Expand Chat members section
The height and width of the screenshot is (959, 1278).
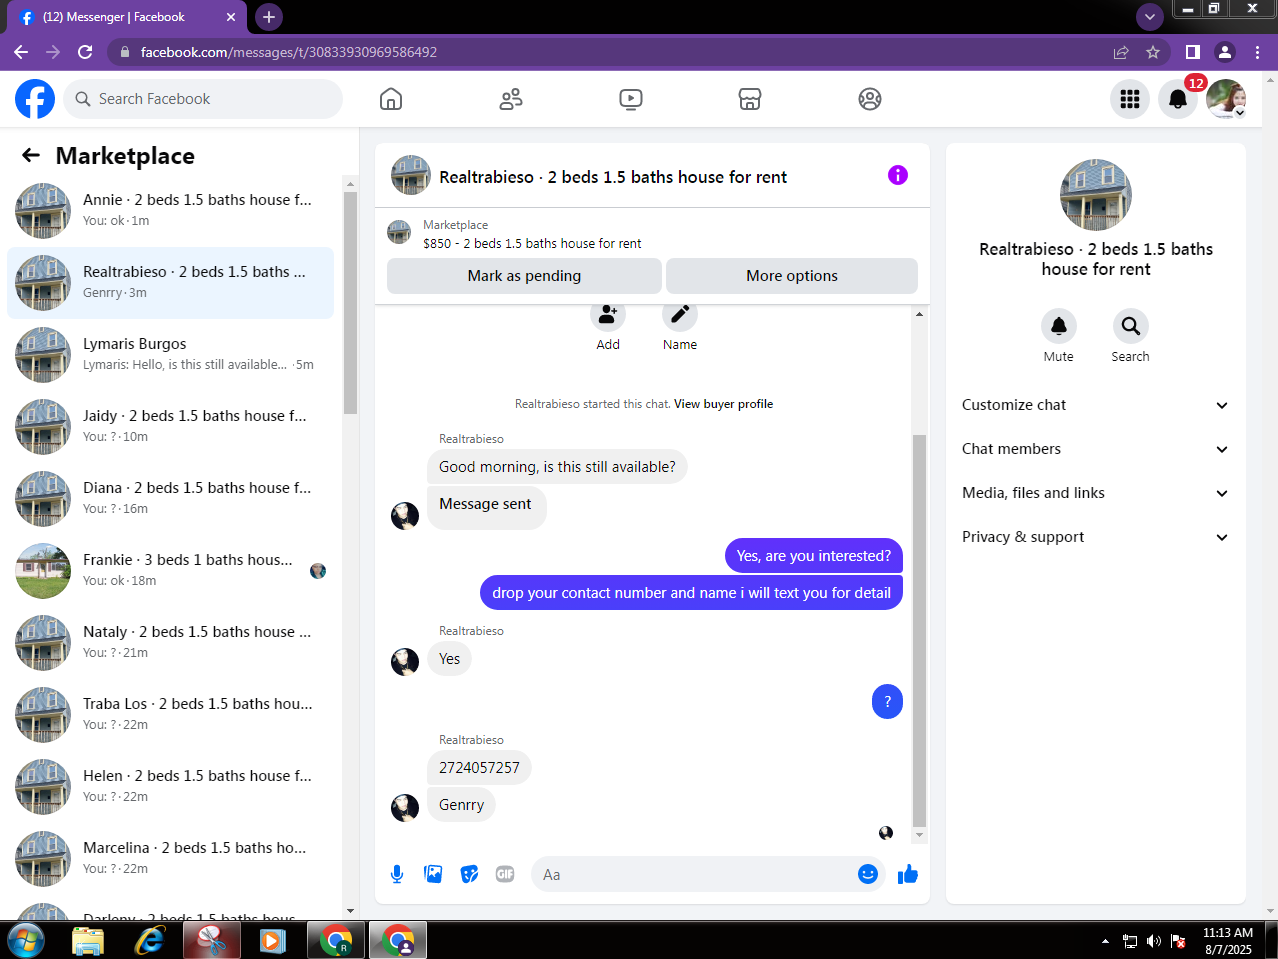1096,449
